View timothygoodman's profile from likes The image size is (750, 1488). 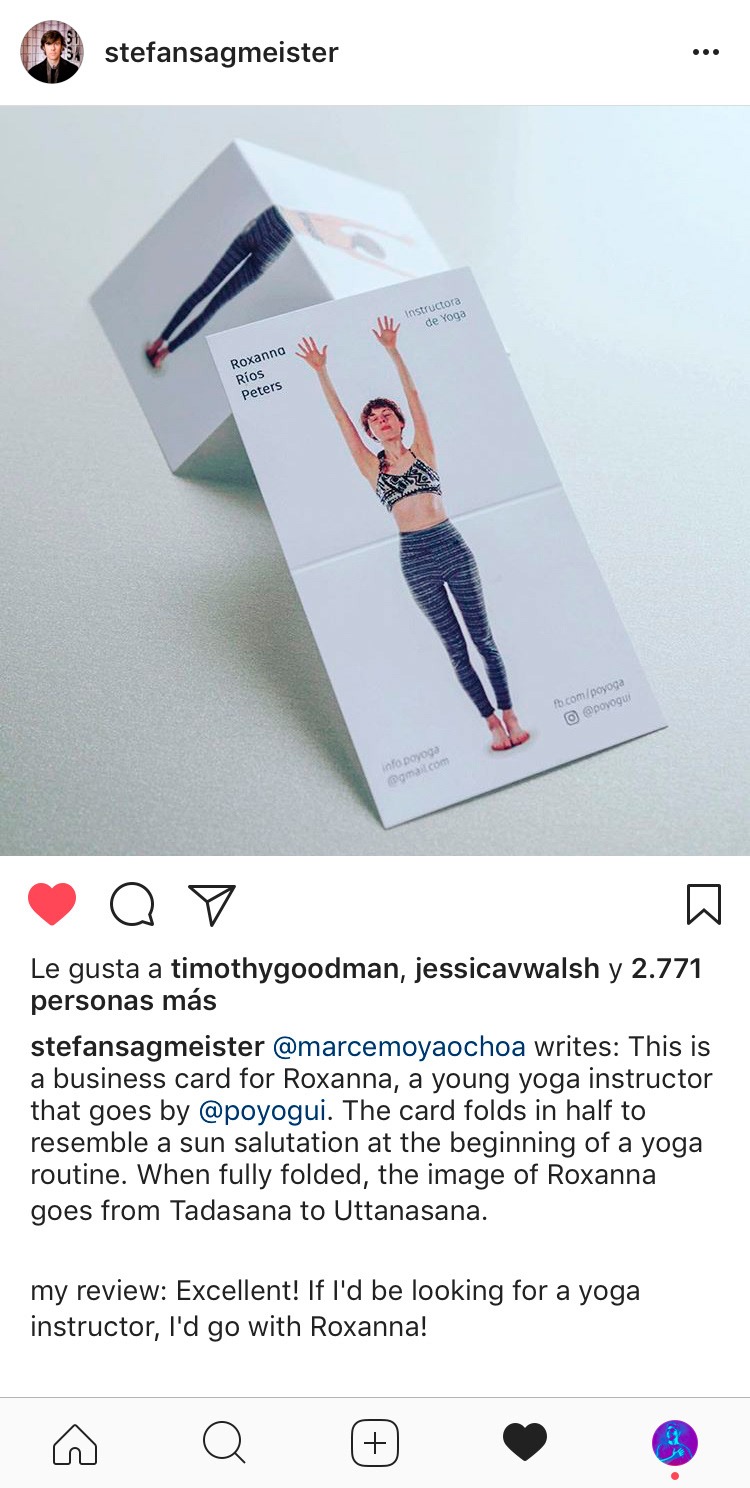click(x=285, y=968)
